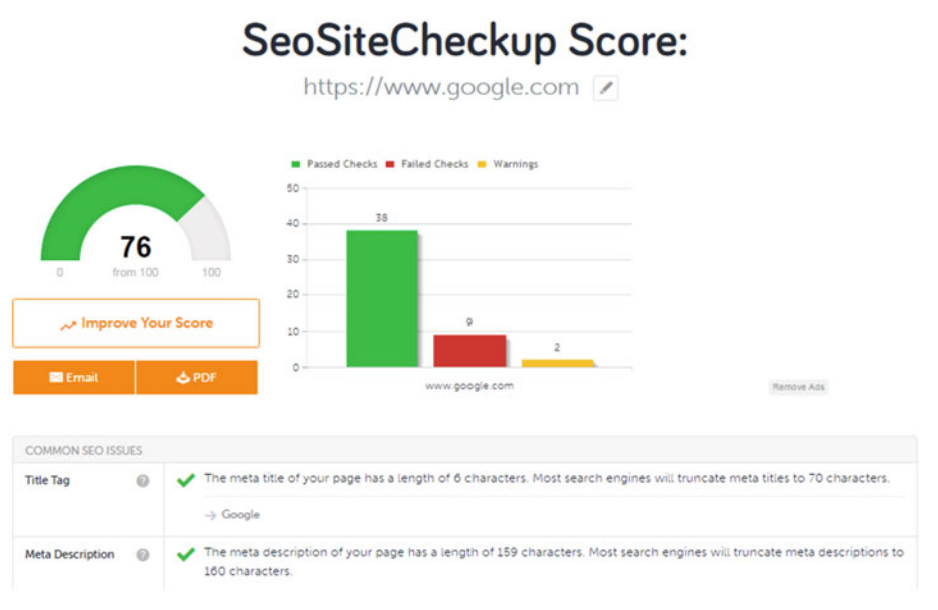Toggle the Passed Checks legend item

pos(334,164)
